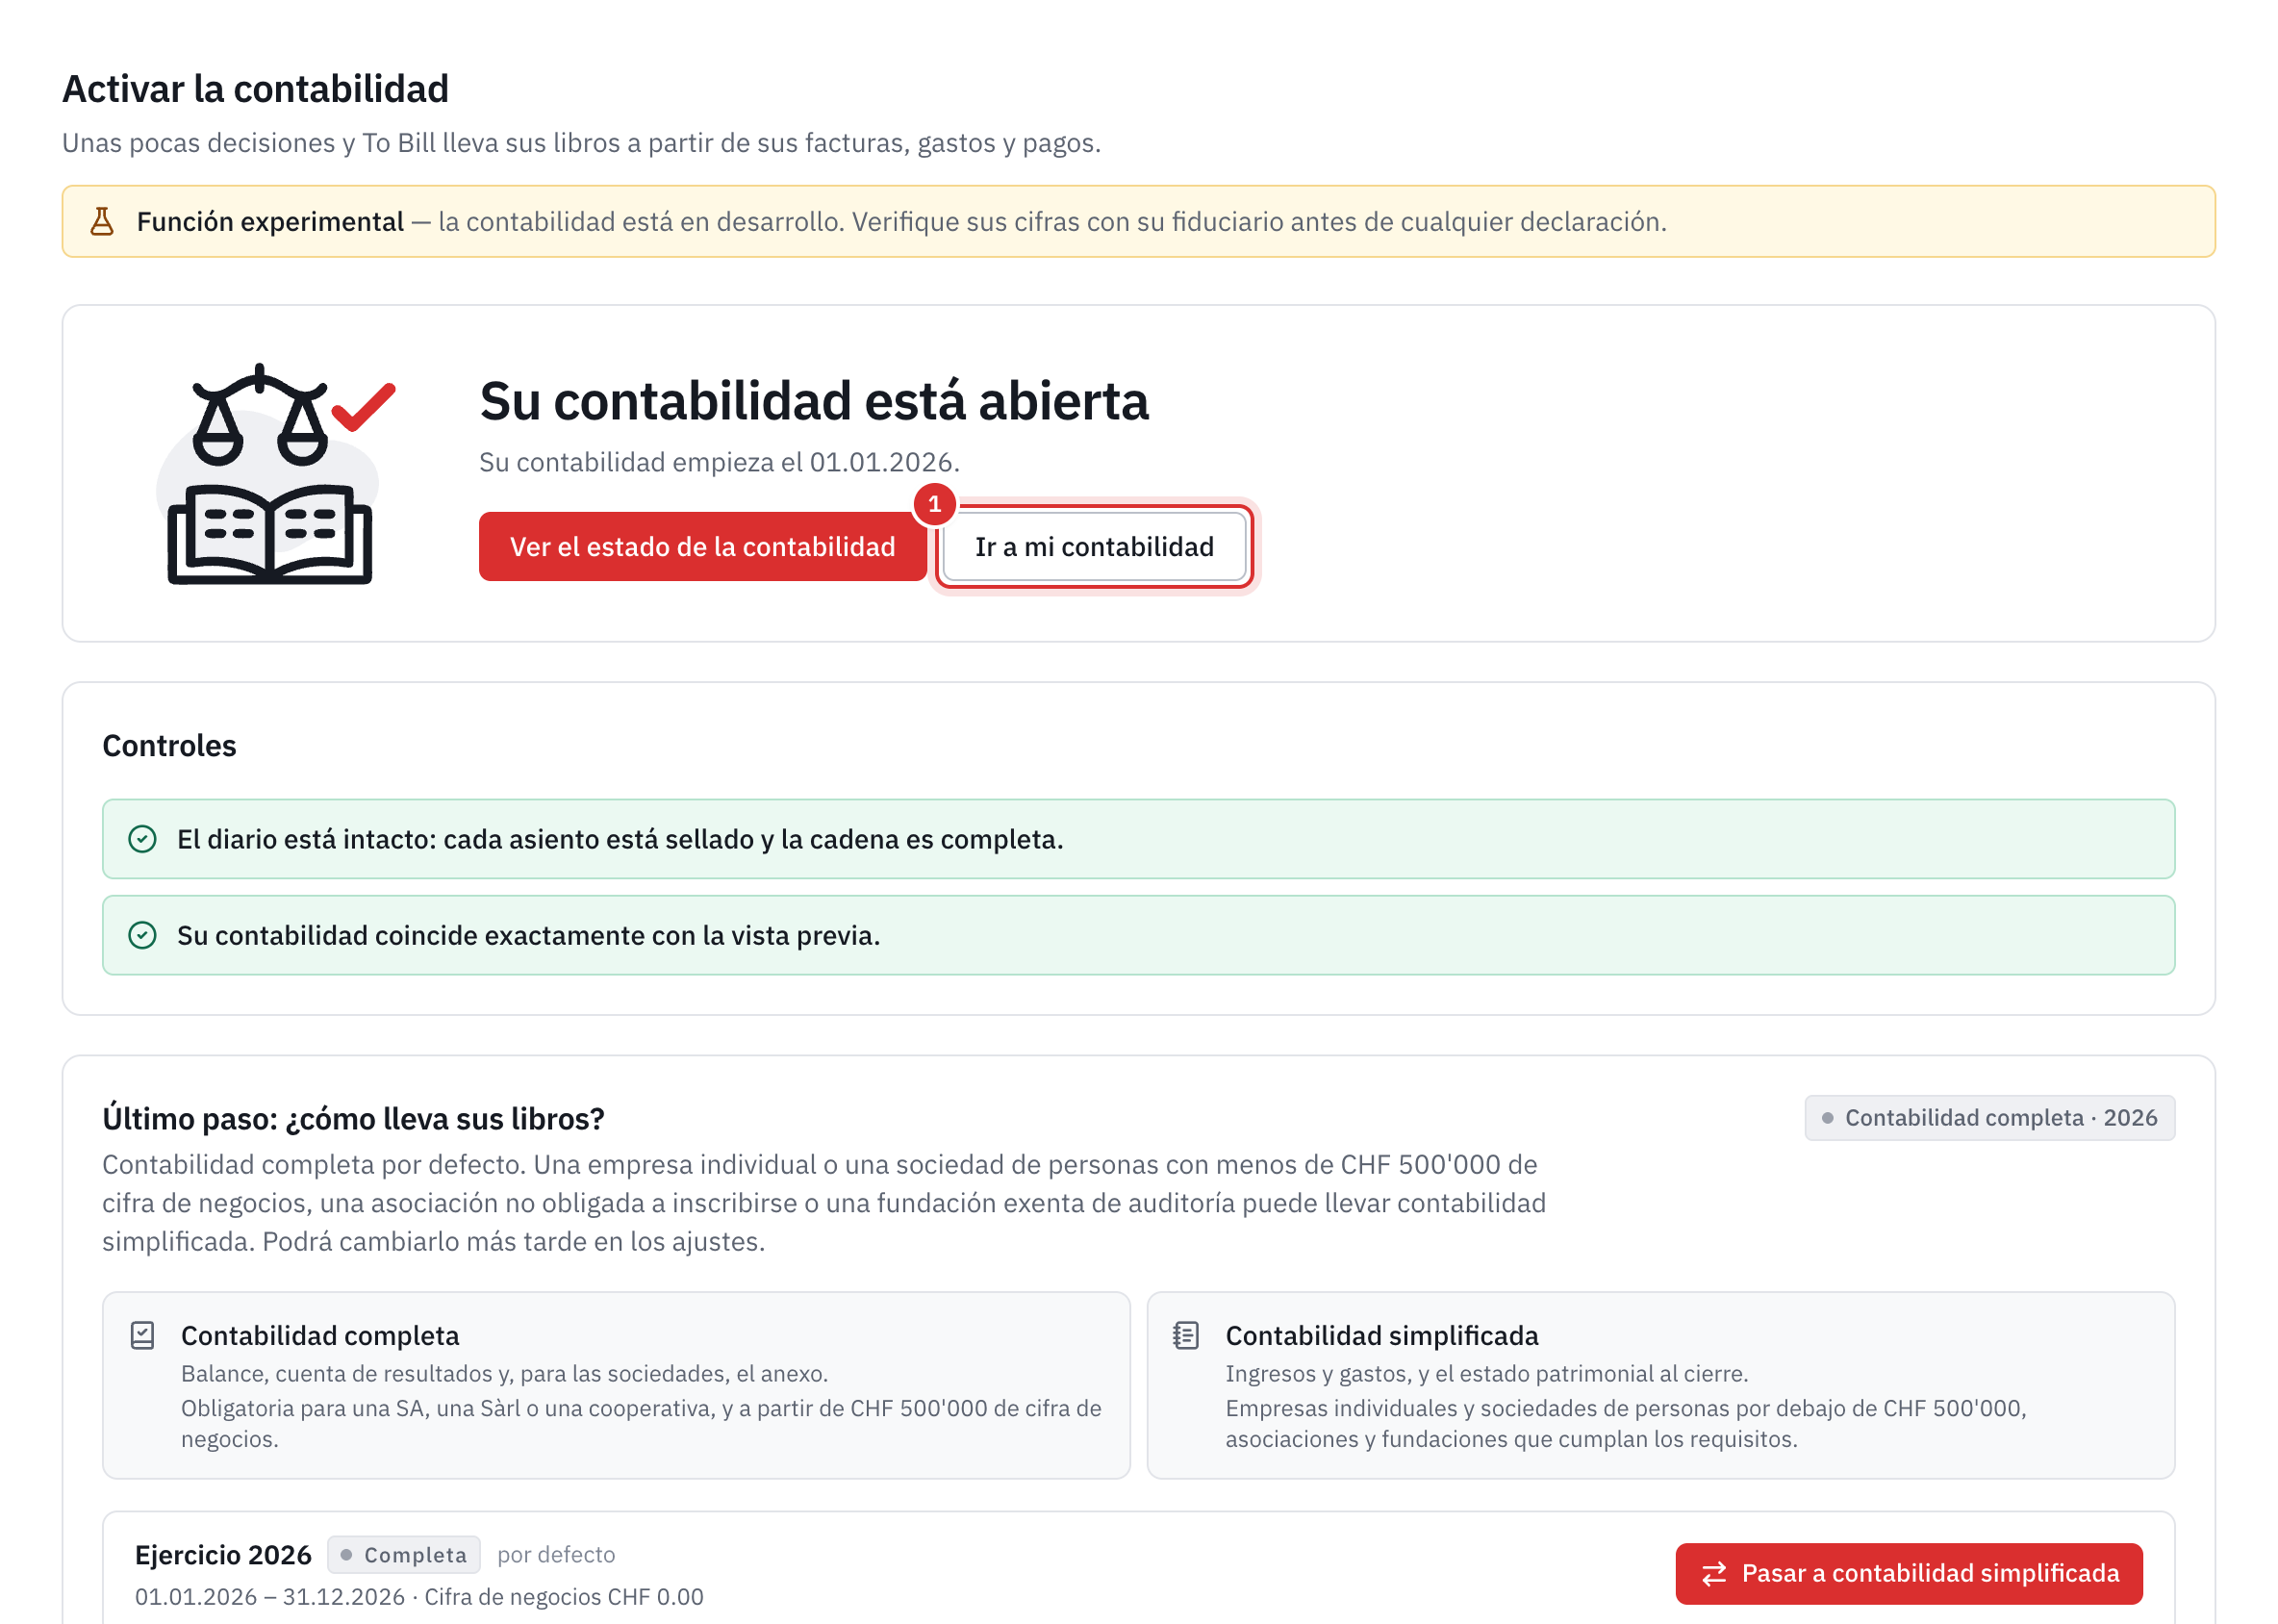Screen dimensions: 2278x1624
Task: Click 'Su contabilidad está abierta' heading
Action: (x=814, y=401)
